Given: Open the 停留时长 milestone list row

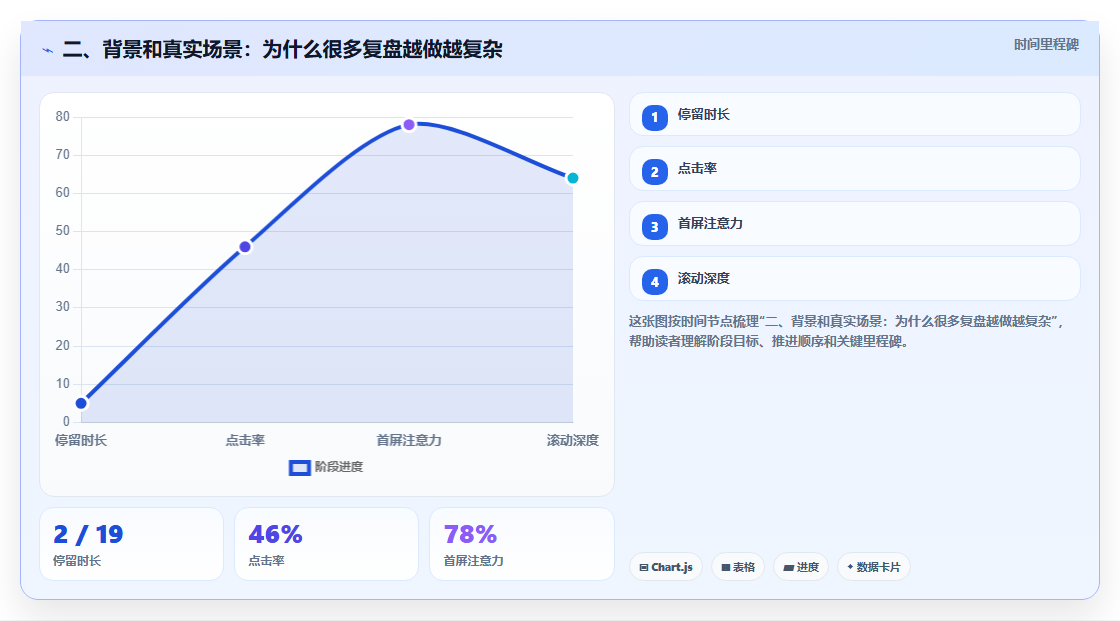Looking at the screenshot, I should pyautogui.click(x=854, y=114).
